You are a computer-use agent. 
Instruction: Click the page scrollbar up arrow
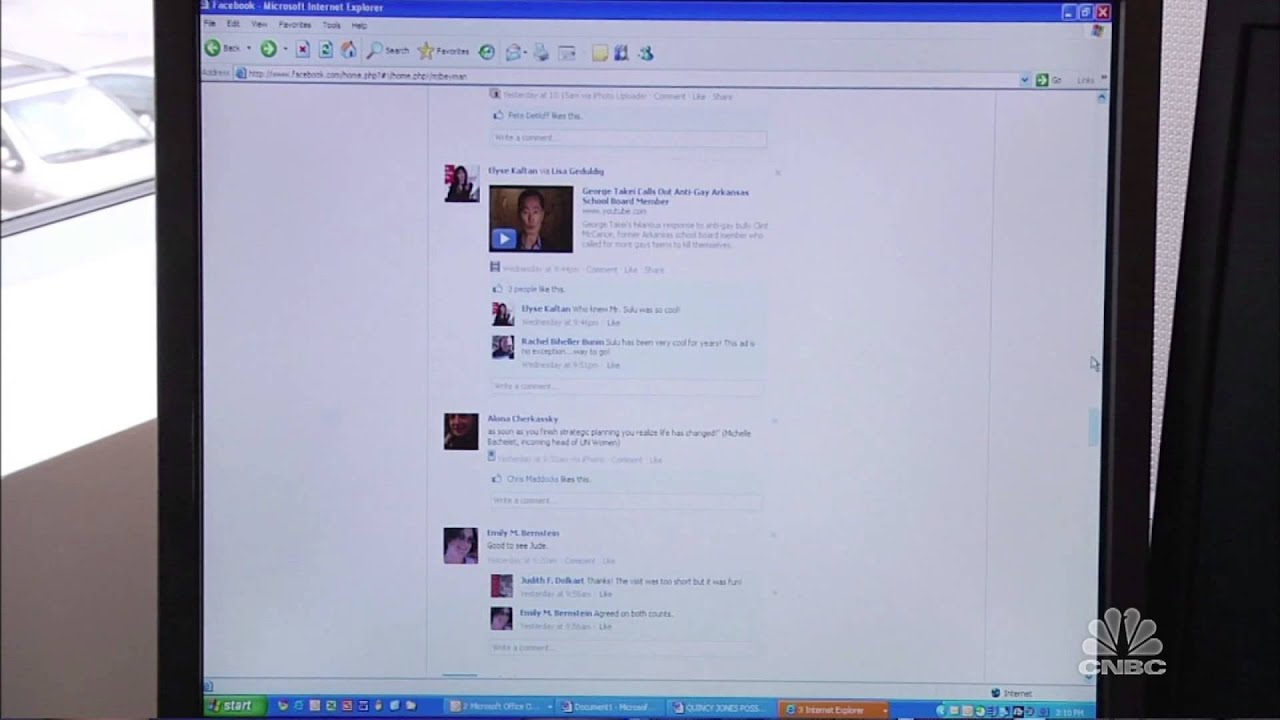(1102, 98)
